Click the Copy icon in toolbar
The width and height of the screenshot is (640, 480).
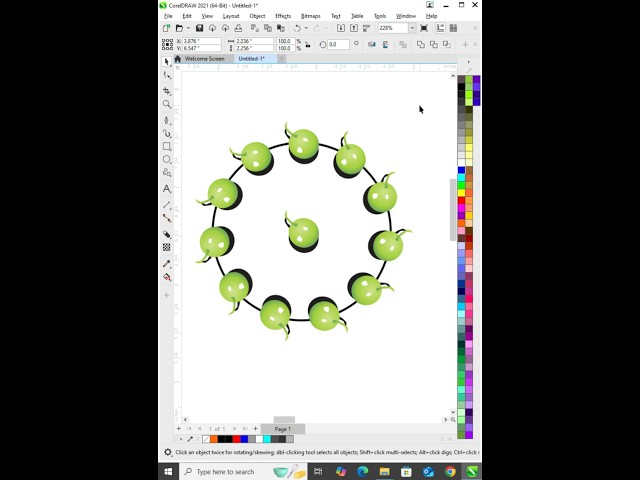268,28
